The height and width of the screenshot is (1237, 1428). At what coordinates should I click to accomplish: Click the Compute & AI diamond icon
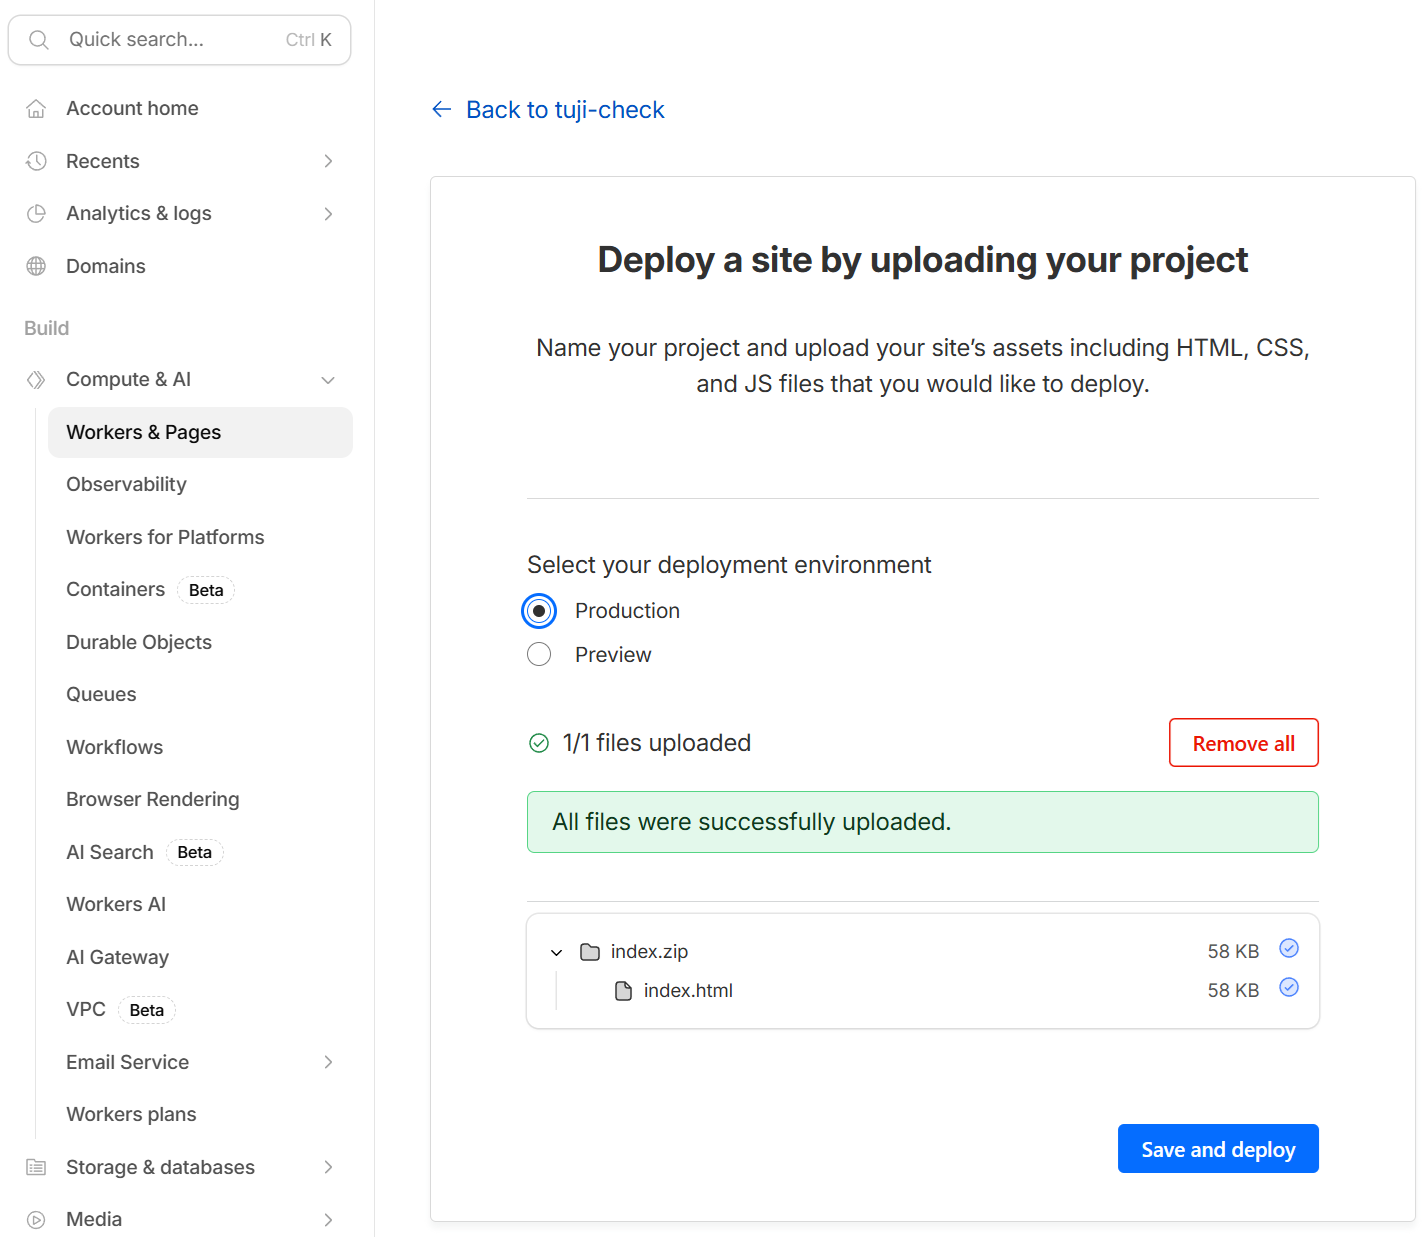[x=36, y=380]
